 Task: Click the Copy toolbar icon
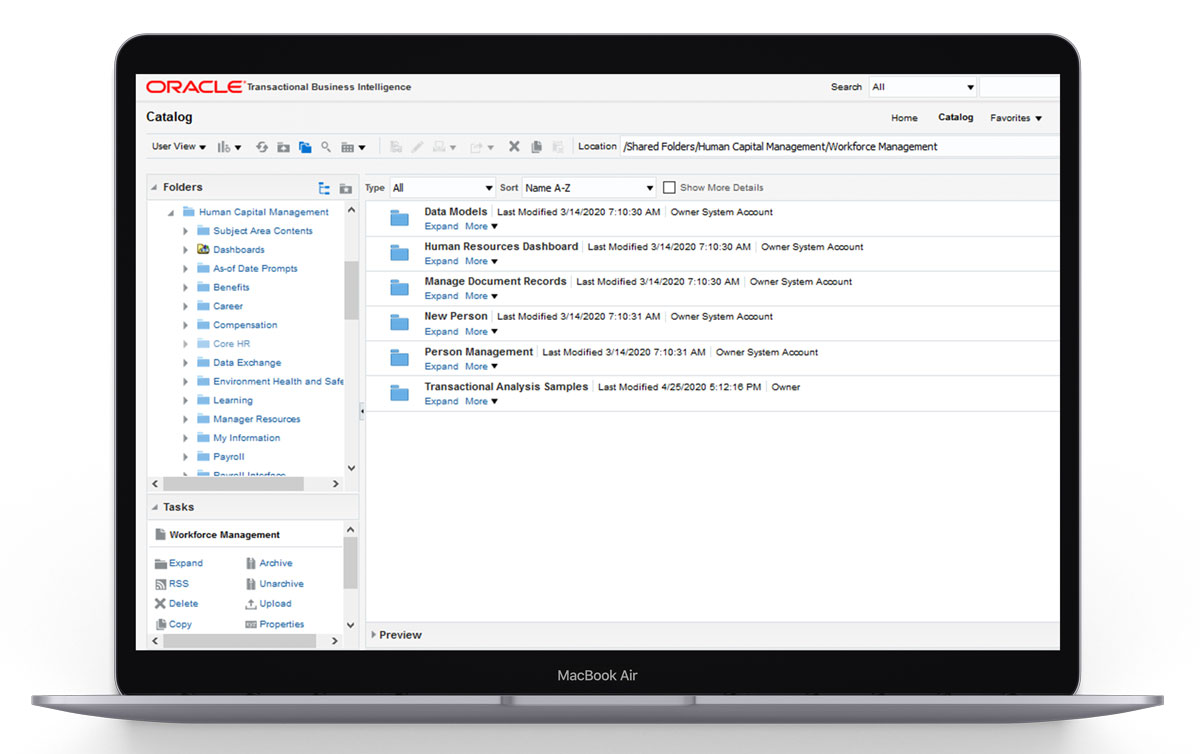[x=536, y=147]
